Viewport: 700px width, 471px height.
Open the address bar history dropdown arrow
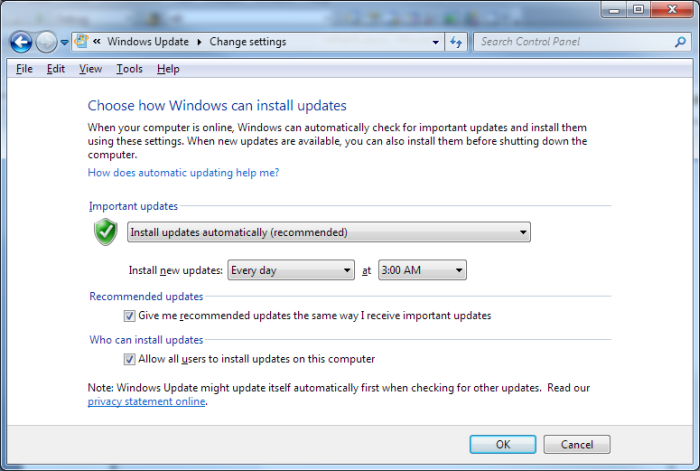point(435,42)
